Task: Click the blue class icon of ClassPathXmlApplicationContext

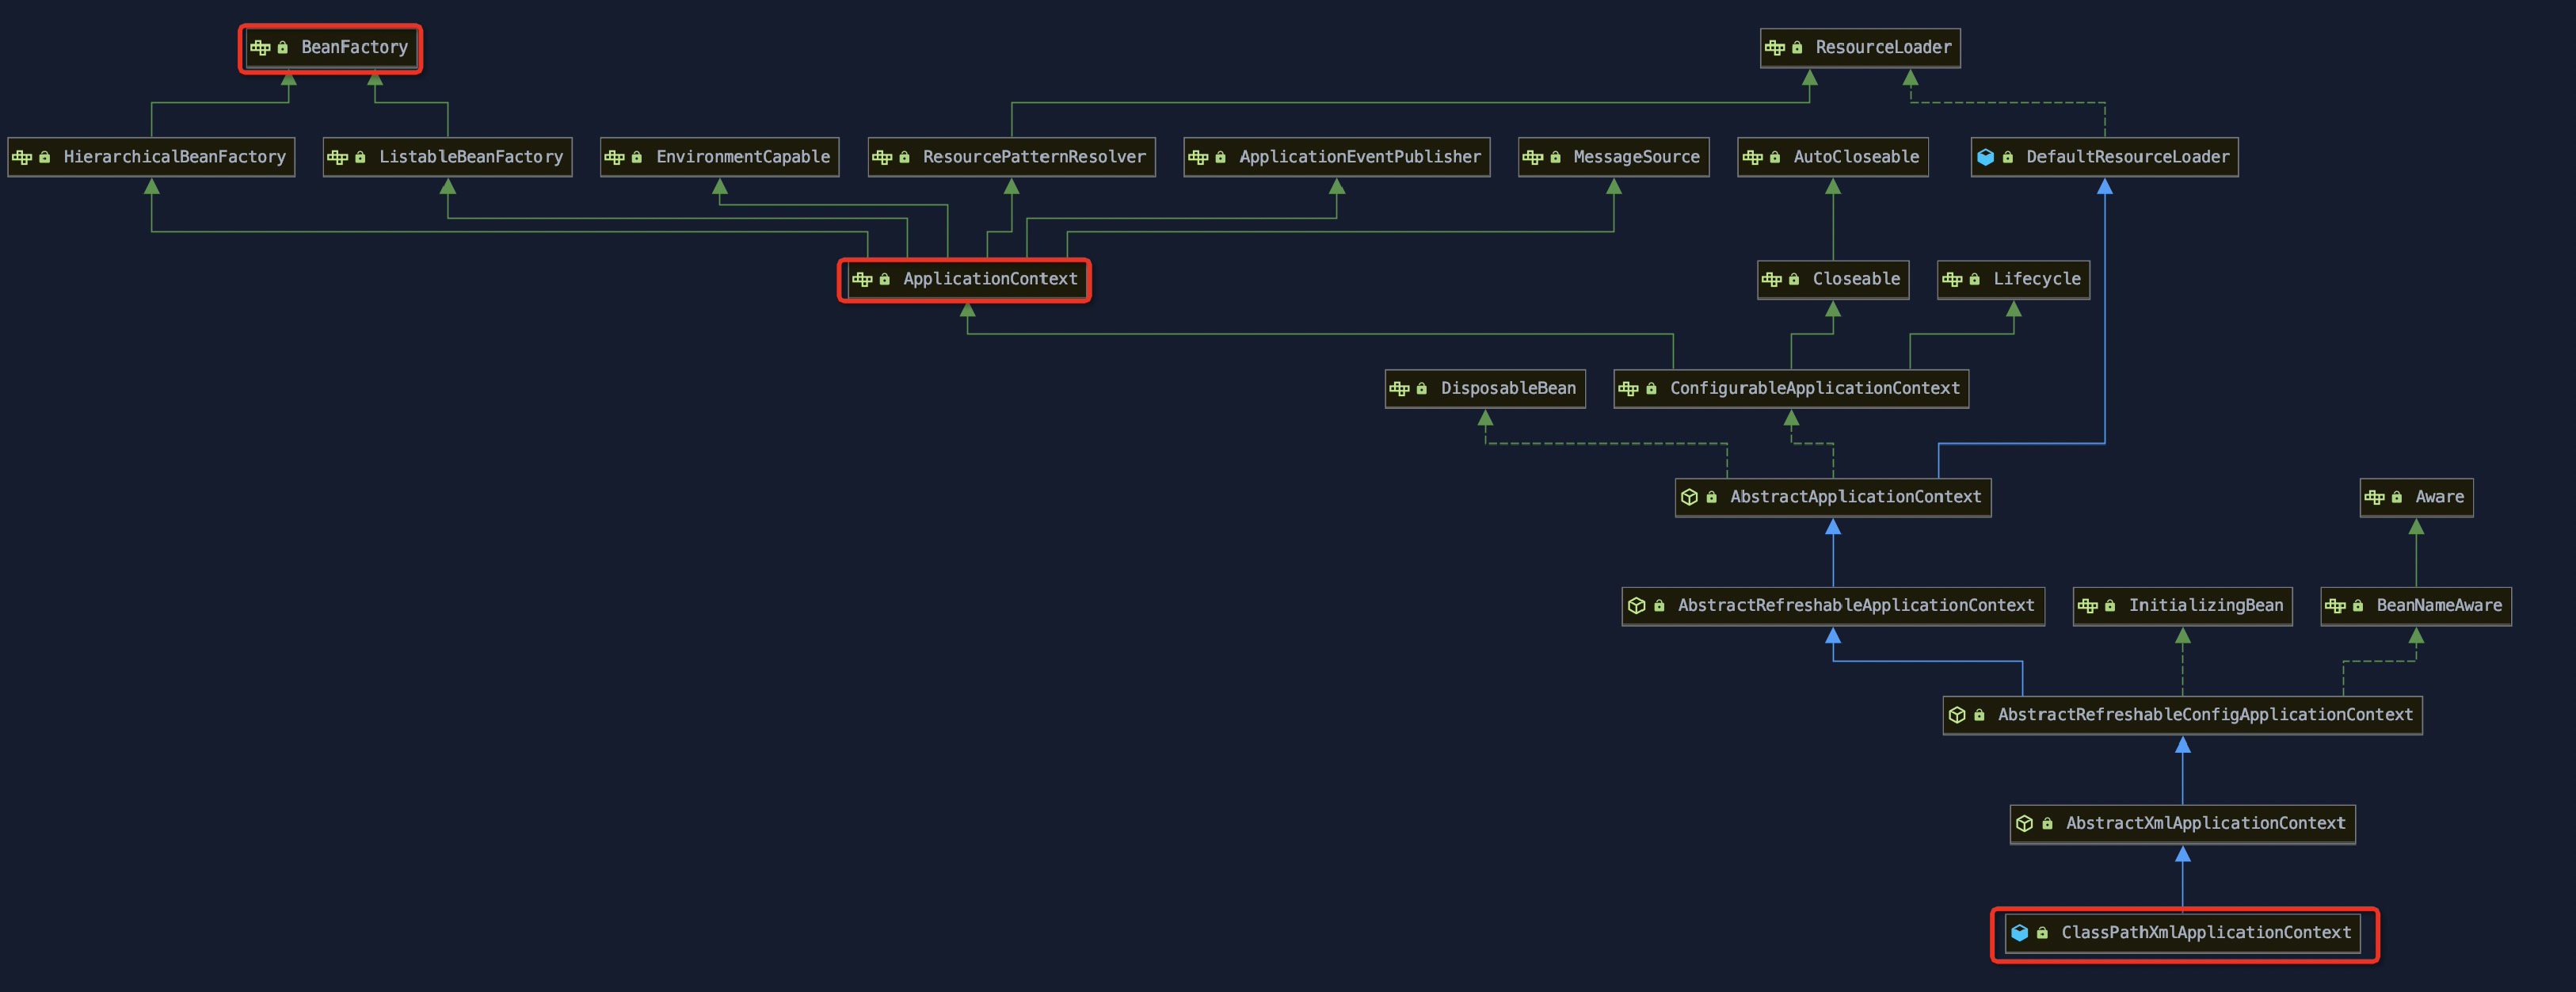Action: click(2020, 933)
